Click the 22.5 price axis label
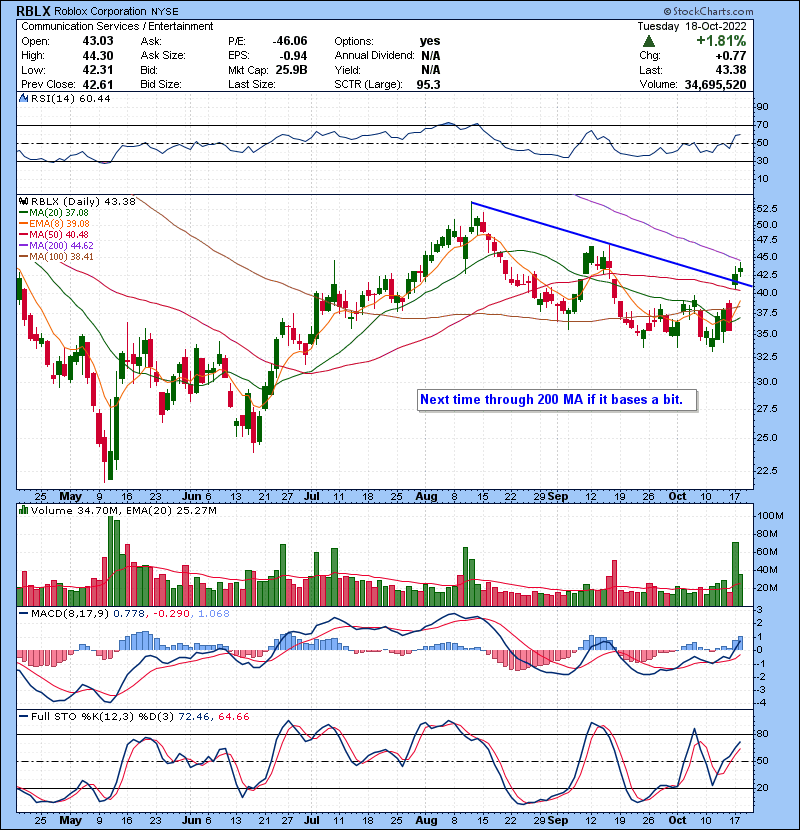This screenshot has height=830, width=800. 767,470
